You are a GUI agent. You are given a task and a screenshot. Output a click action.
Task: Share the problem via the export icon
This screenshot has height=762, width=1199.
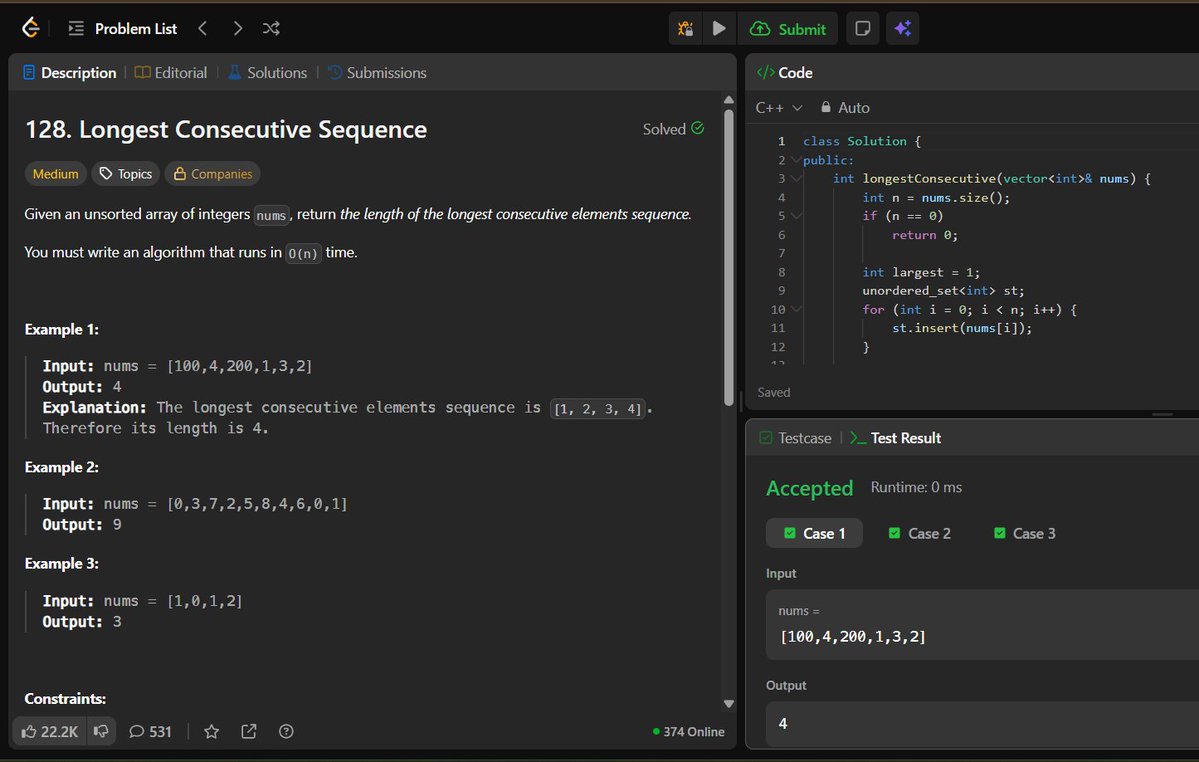pyautogui.click(x=248, y=731)
